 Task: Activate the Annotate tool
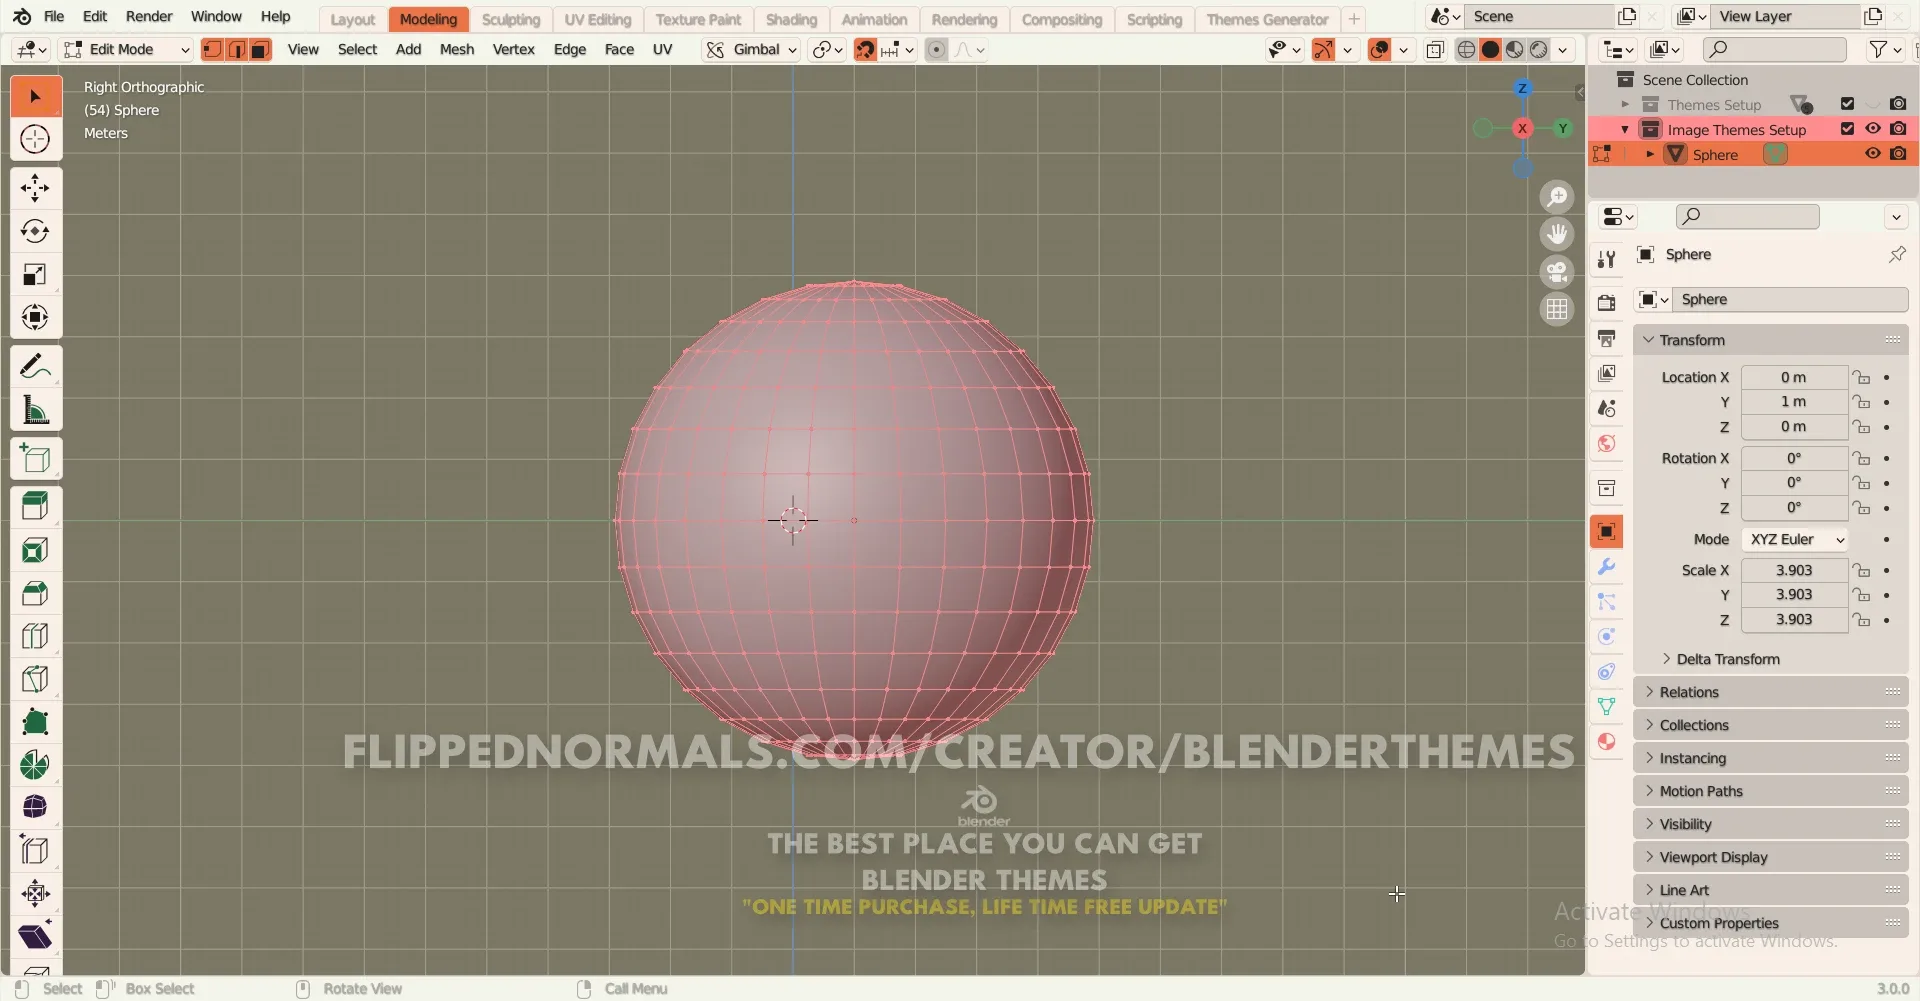(x=36, y=364)
